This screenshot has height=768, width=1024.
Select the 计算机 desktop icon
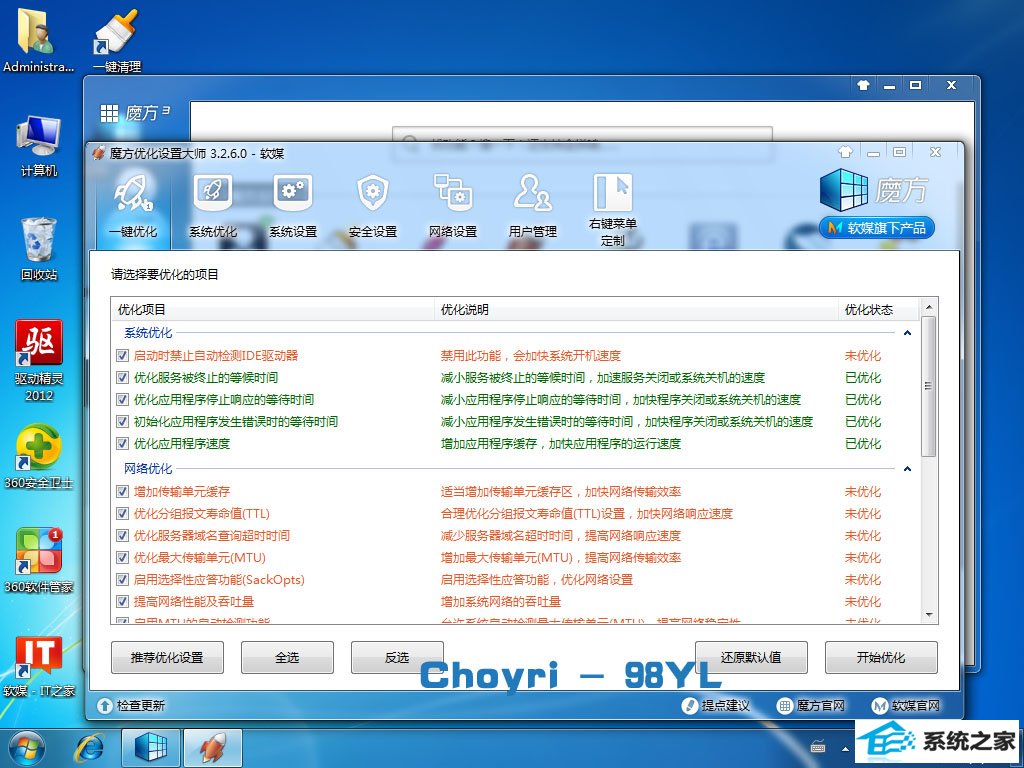(39, 145)
